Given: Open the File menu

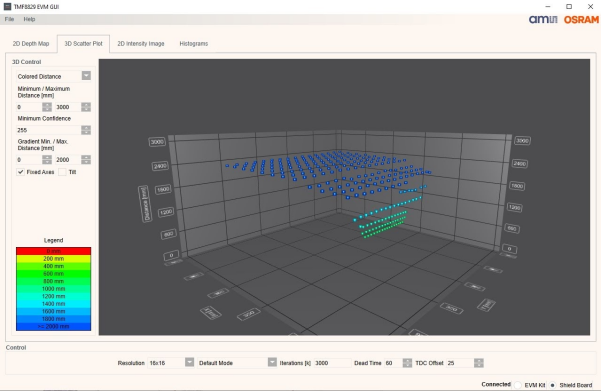Looking at the screenshot, I should point(9,19).
